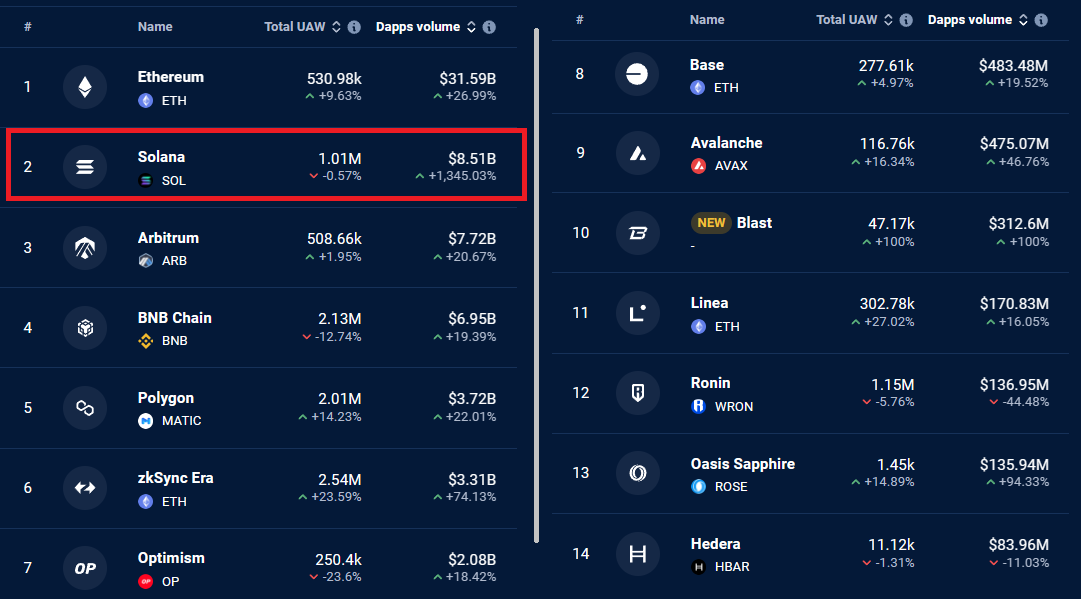Image resolution: width=1081 pixels, height=599 pixels.
Task: Click info icon next to left Total UAW
Action: tap(354, 27)
